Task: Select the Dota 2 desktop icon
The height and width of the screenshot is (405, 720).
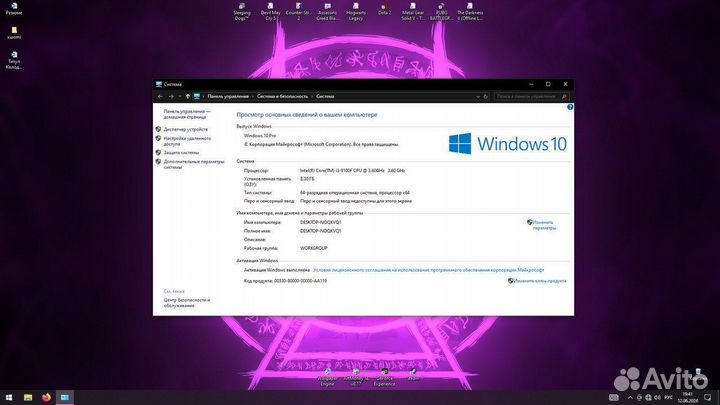Action: point(384,9)
